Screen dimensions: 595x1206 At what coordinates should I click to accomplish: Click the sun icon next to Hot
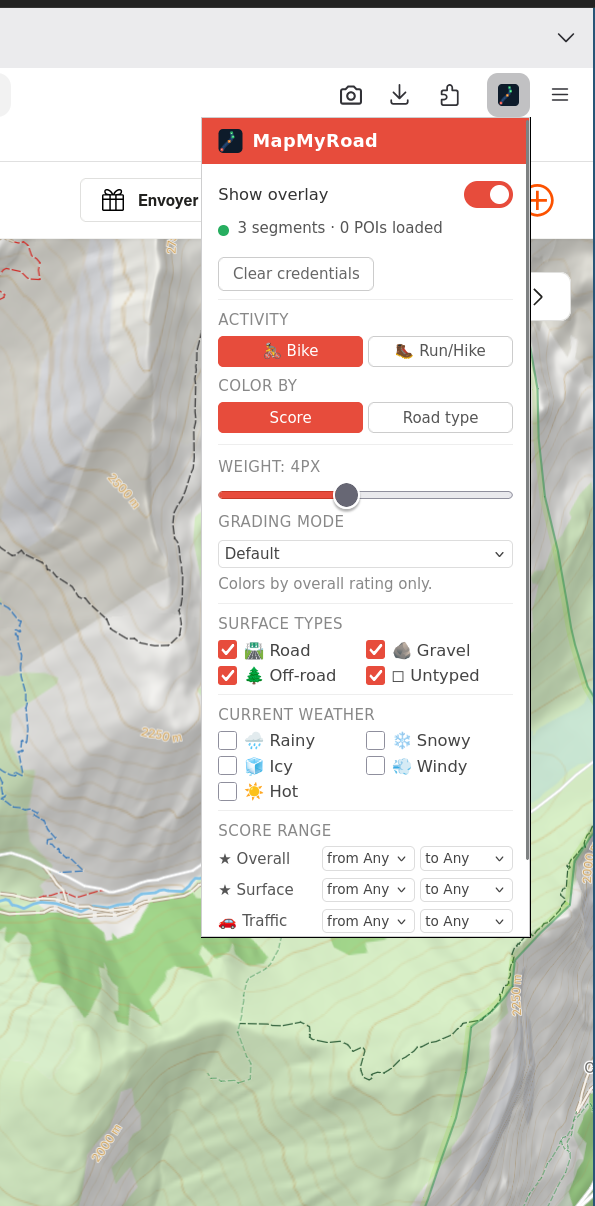pos(254,791)
